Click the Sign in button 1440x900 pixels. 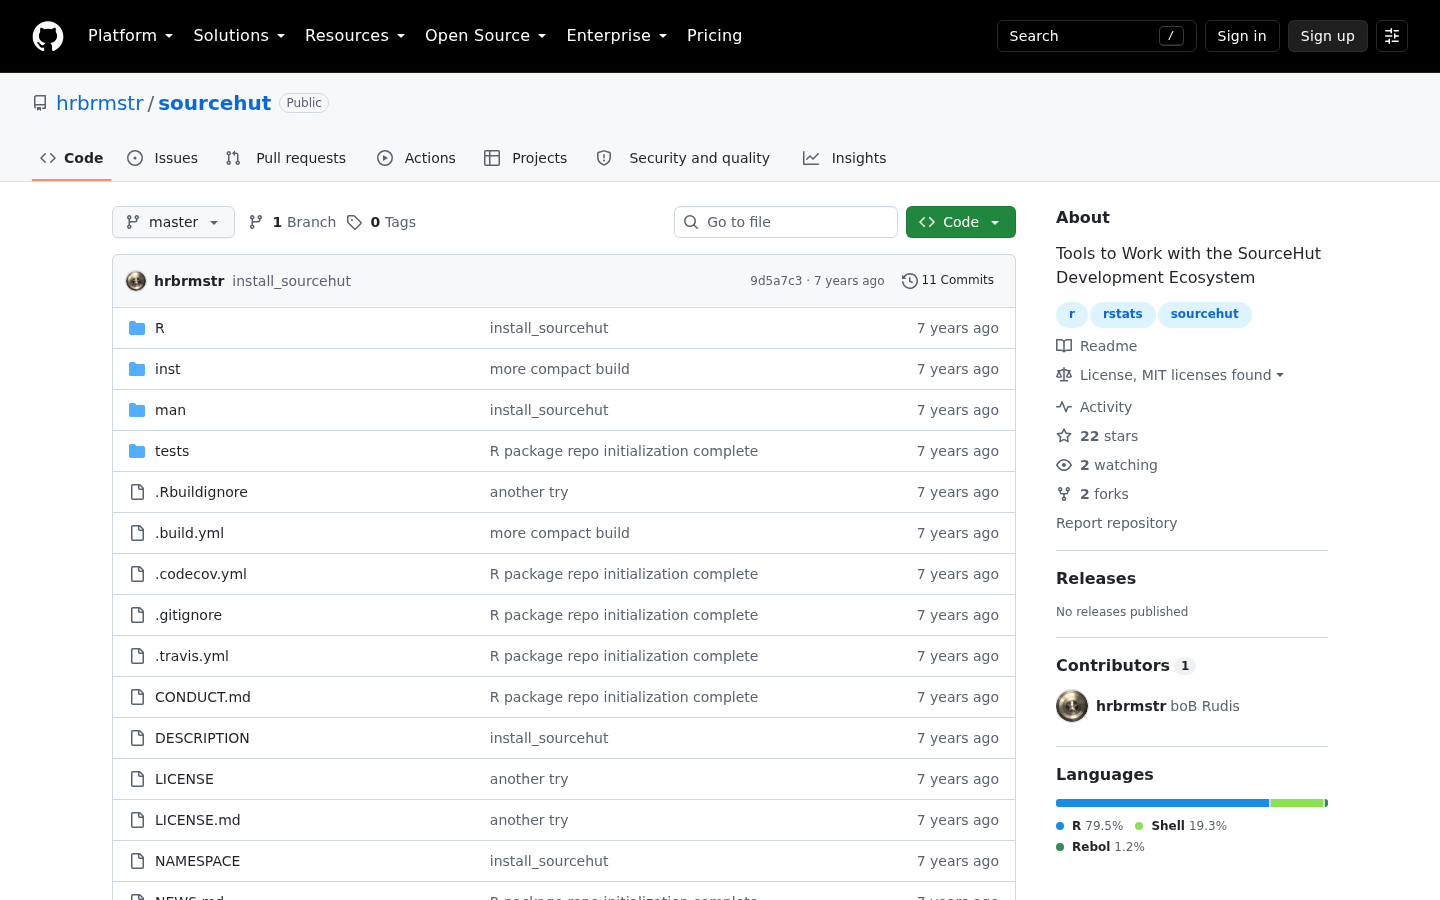tap(1242, 36)
